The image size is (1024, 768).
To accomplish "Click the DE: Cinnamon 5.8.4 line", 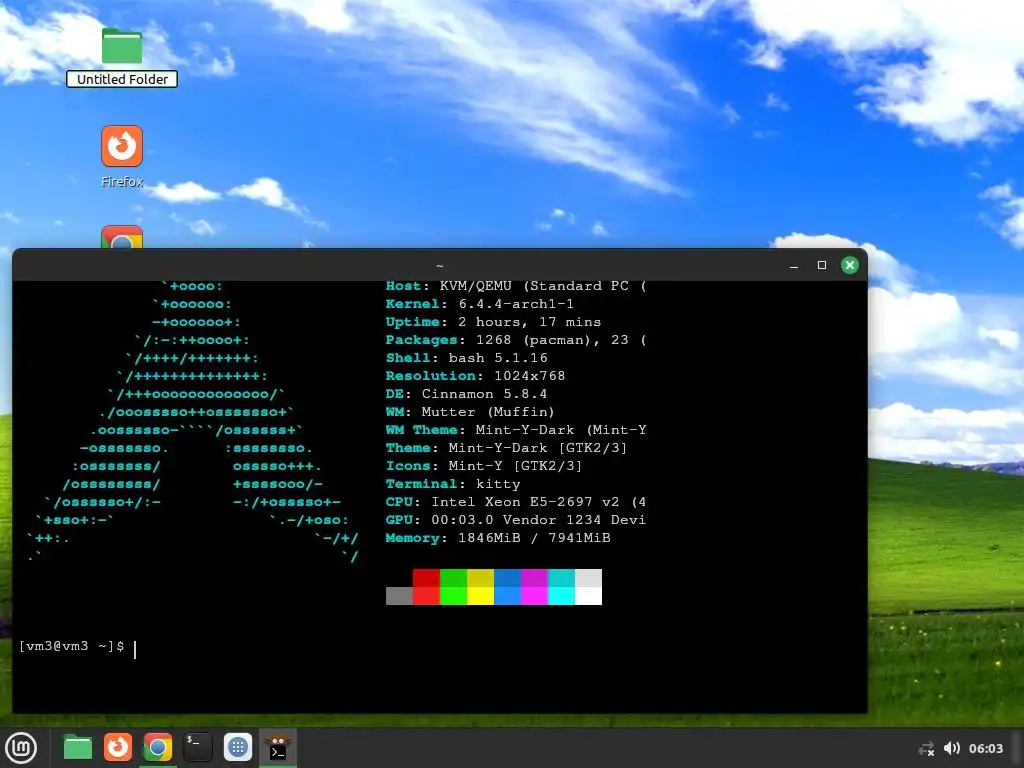I will point(466,394).
